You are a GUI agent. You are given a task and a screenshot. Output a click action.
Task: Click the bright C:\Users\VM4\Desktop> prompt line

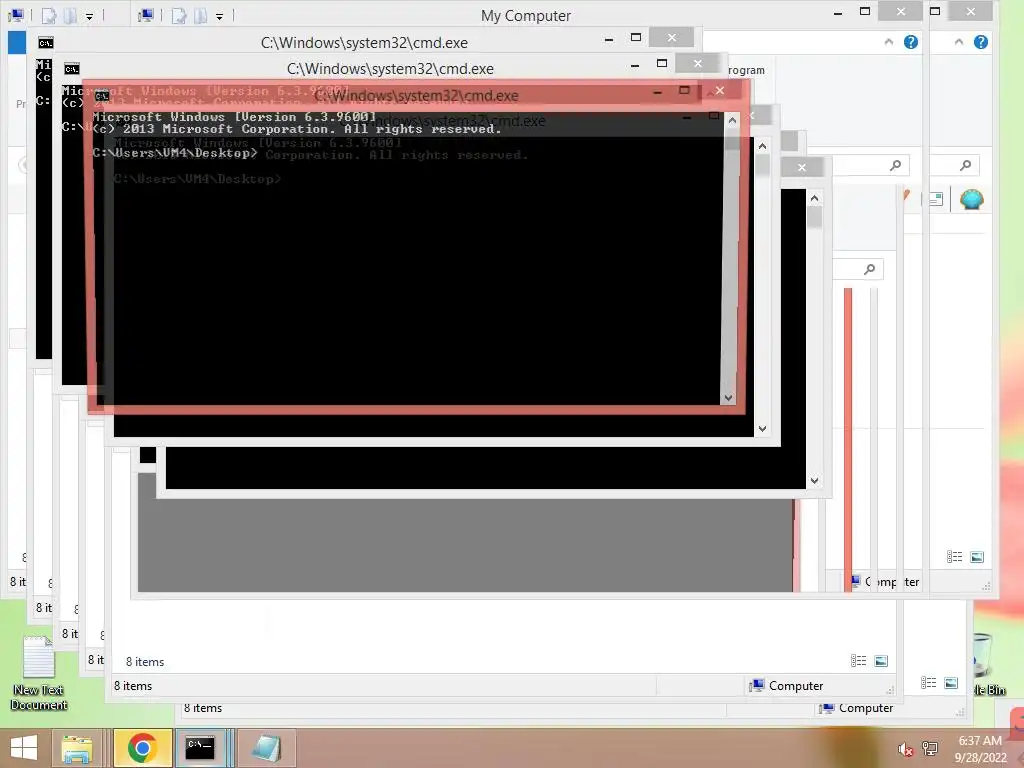175,153
